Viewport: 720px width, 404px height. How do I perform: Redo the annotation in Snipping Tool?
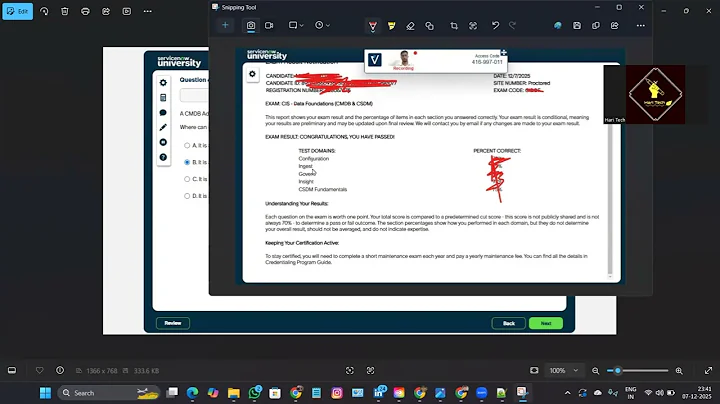[512, 26]
